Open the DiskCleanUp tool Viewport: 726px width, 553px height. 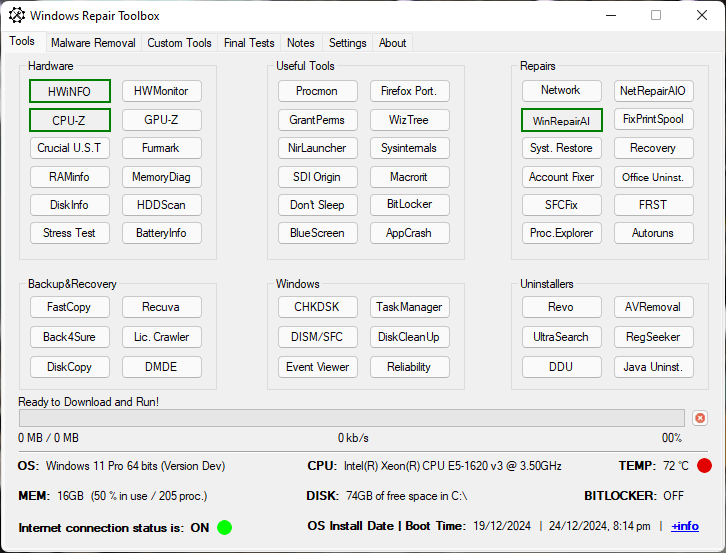(409, 337)
